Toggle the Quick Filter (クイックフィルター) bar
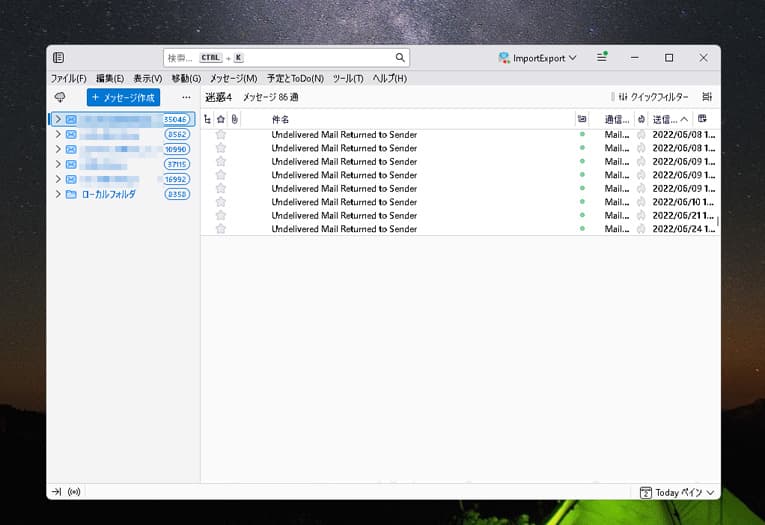 click(650, 97)
